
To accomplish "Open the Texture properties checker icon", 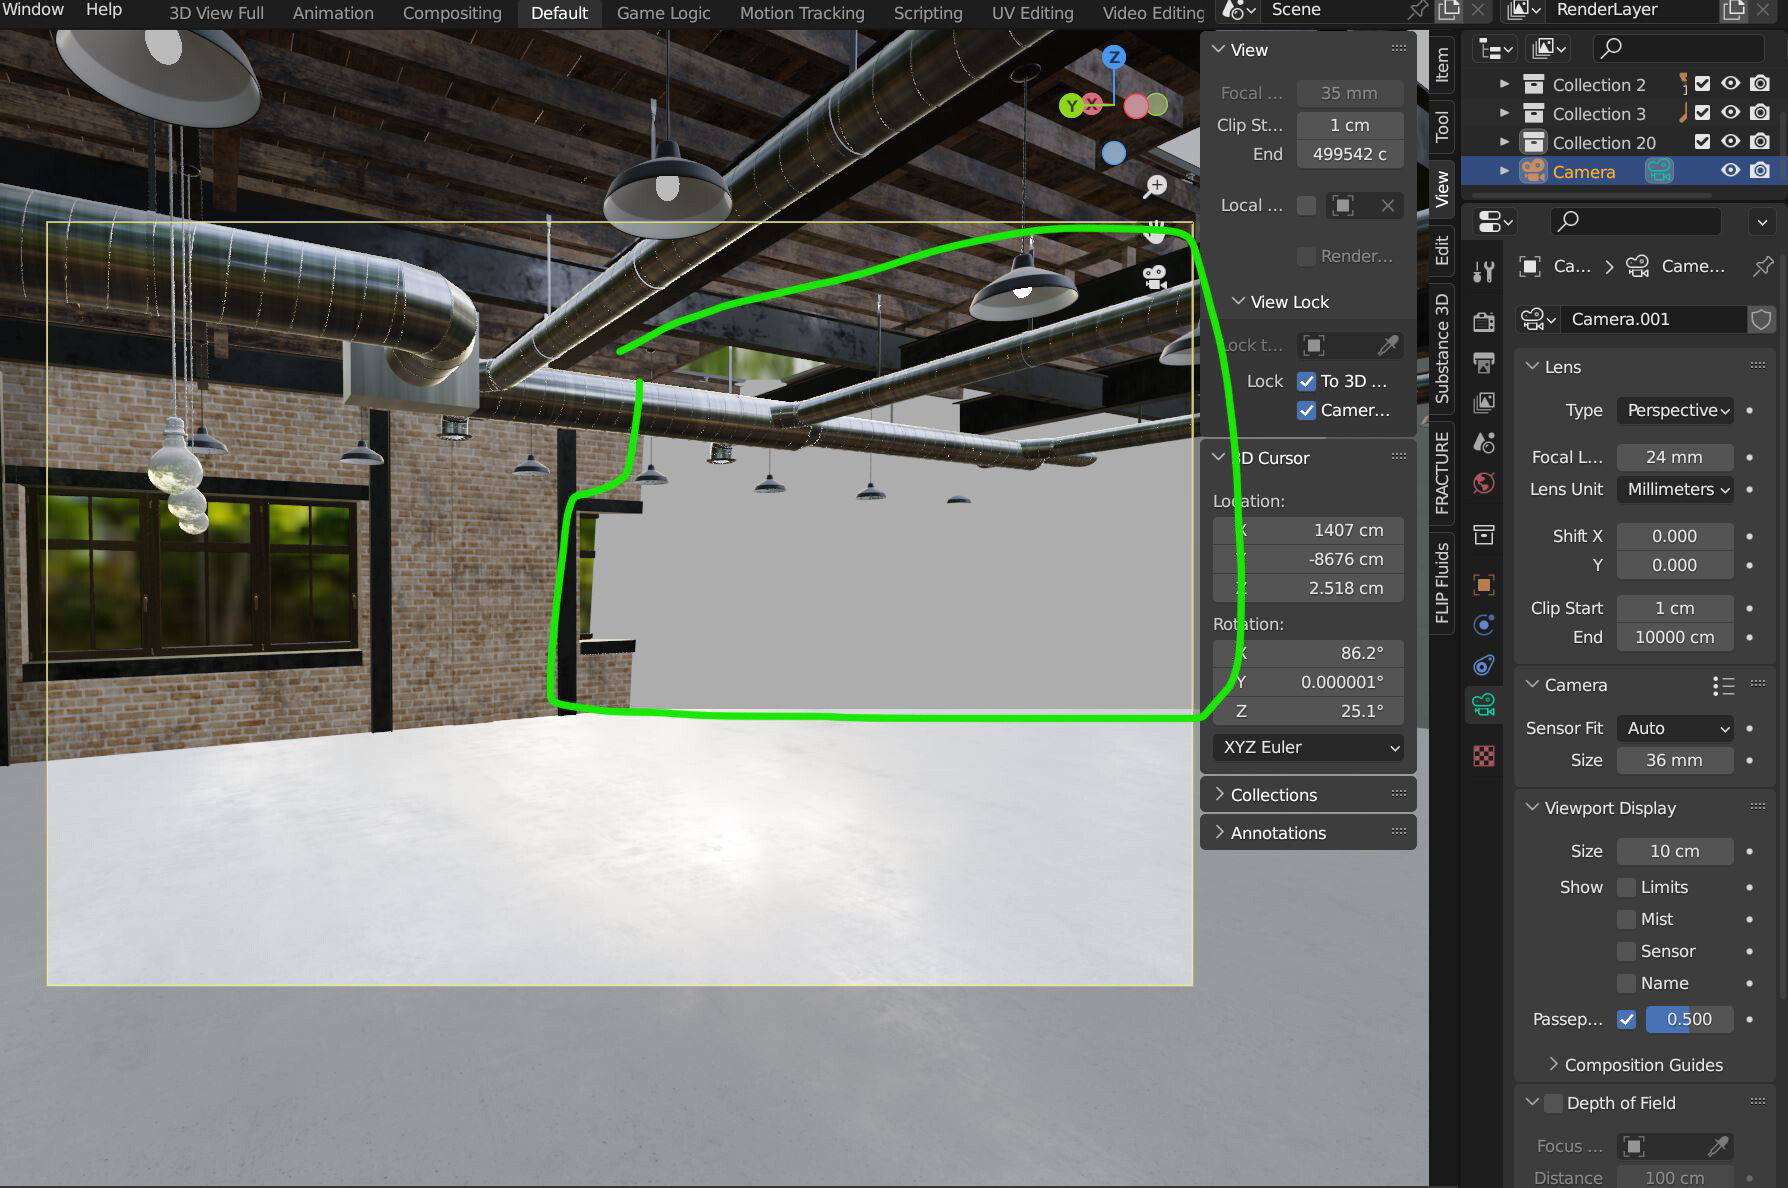I will 1483,756.
